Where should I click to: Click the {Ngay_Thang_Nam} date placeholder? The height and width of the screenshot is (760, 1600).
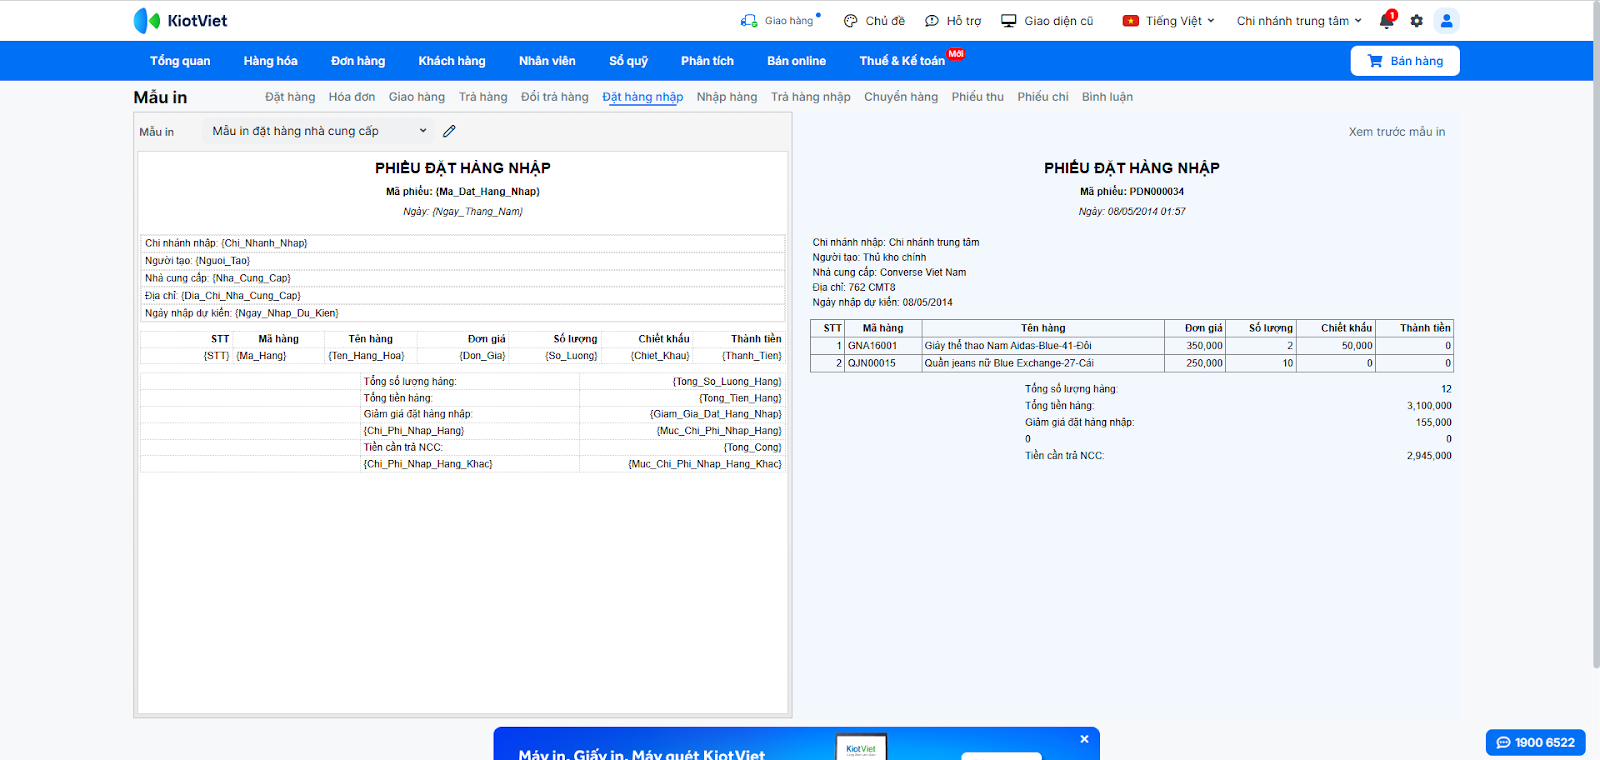coord(477,212)
